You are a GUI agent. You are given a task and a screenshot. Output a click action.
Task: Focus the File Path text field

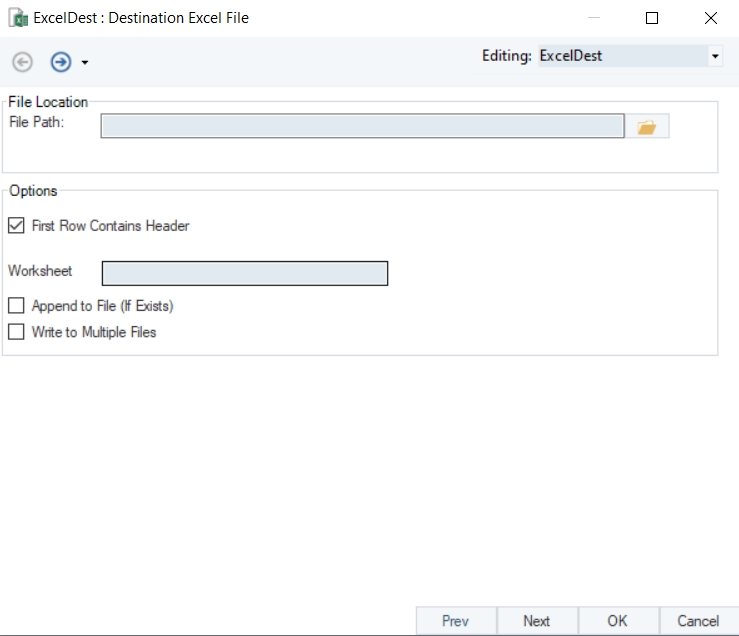click(x=362, y=126)
